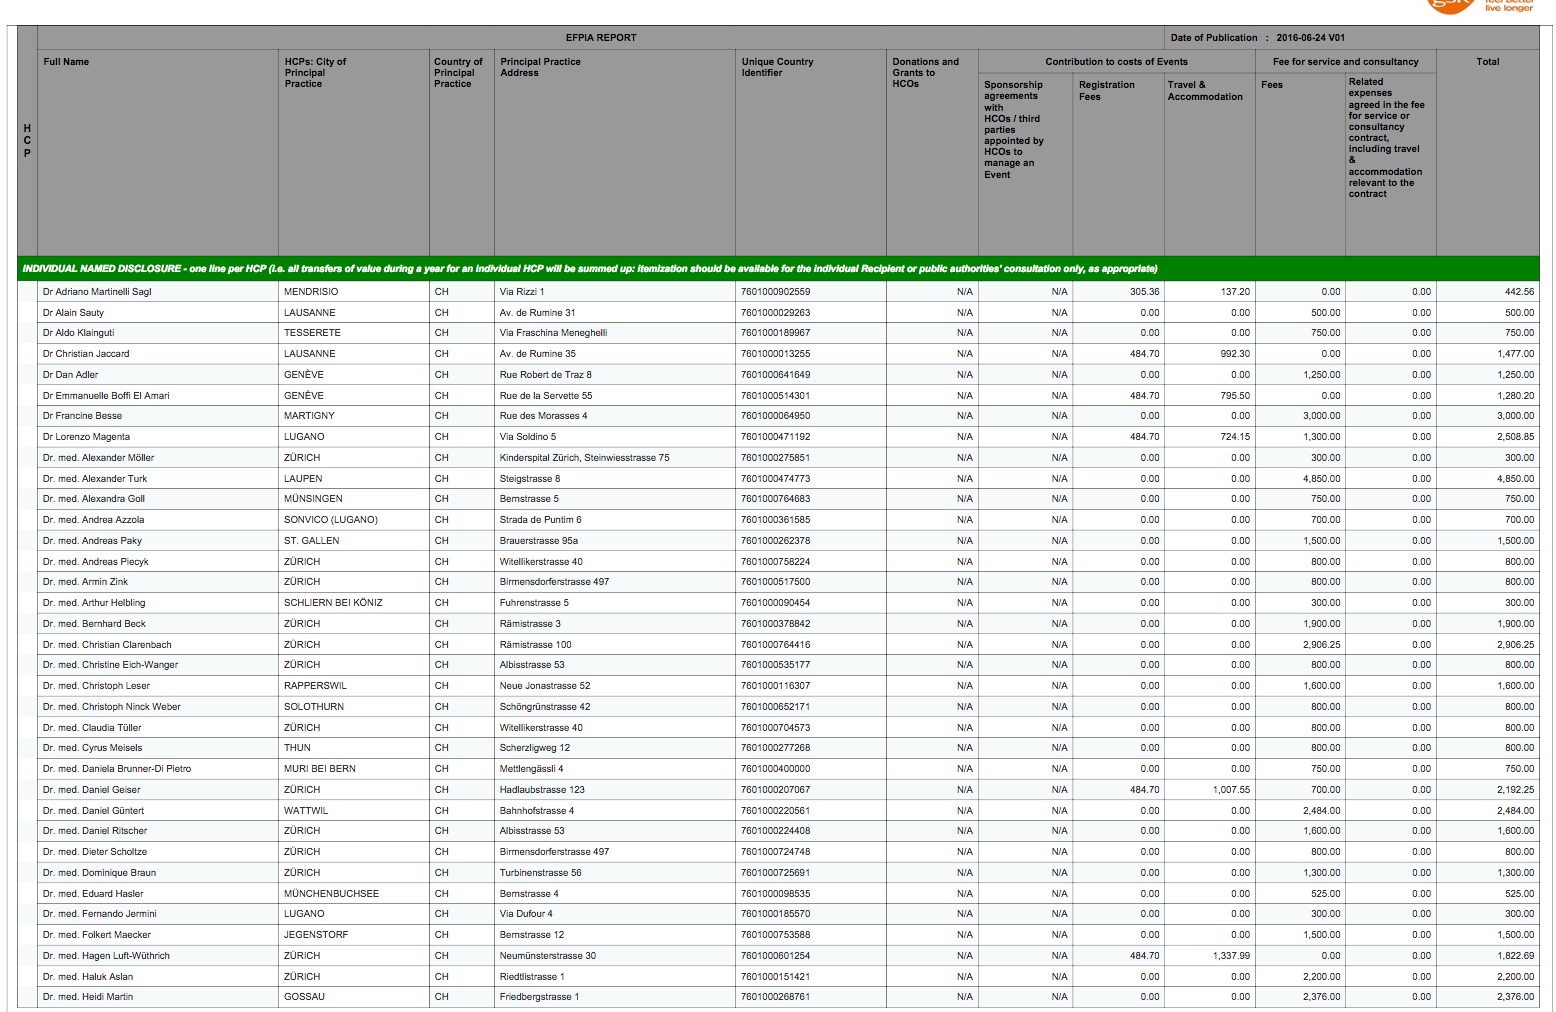Select name 'Dr. med. Alexander Möller'
The width and height of the screenshot is (1556, 1012).
point(98,458)
